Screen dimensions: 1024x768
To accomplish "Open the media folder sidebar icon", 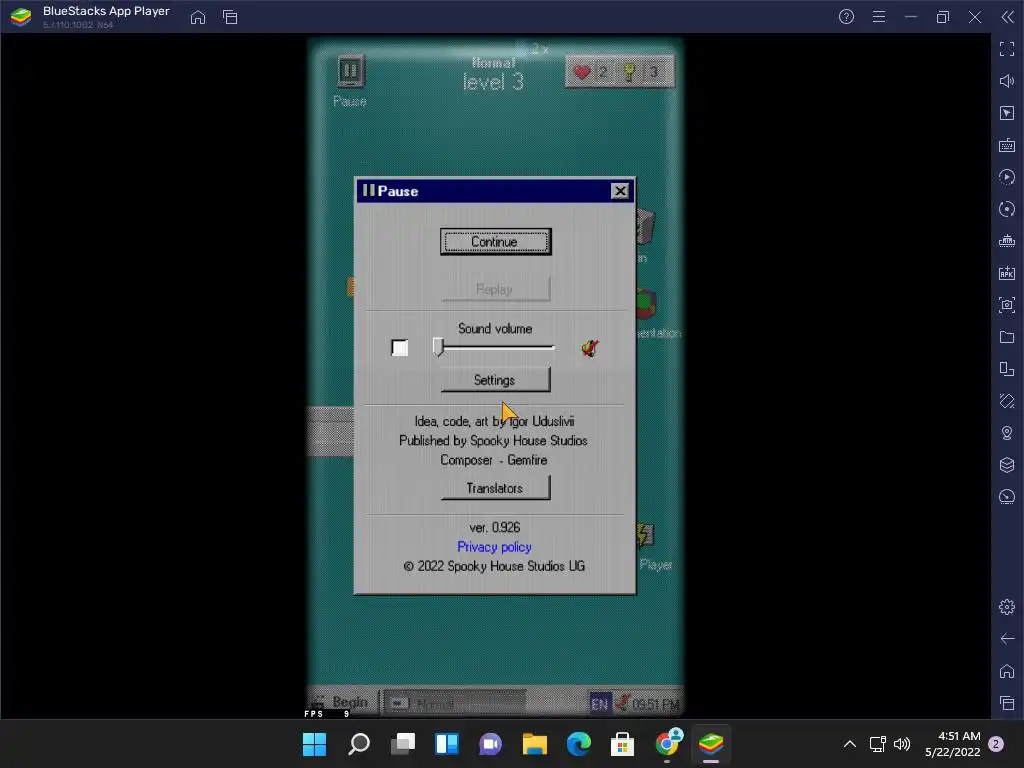I will coord(1007,337).
